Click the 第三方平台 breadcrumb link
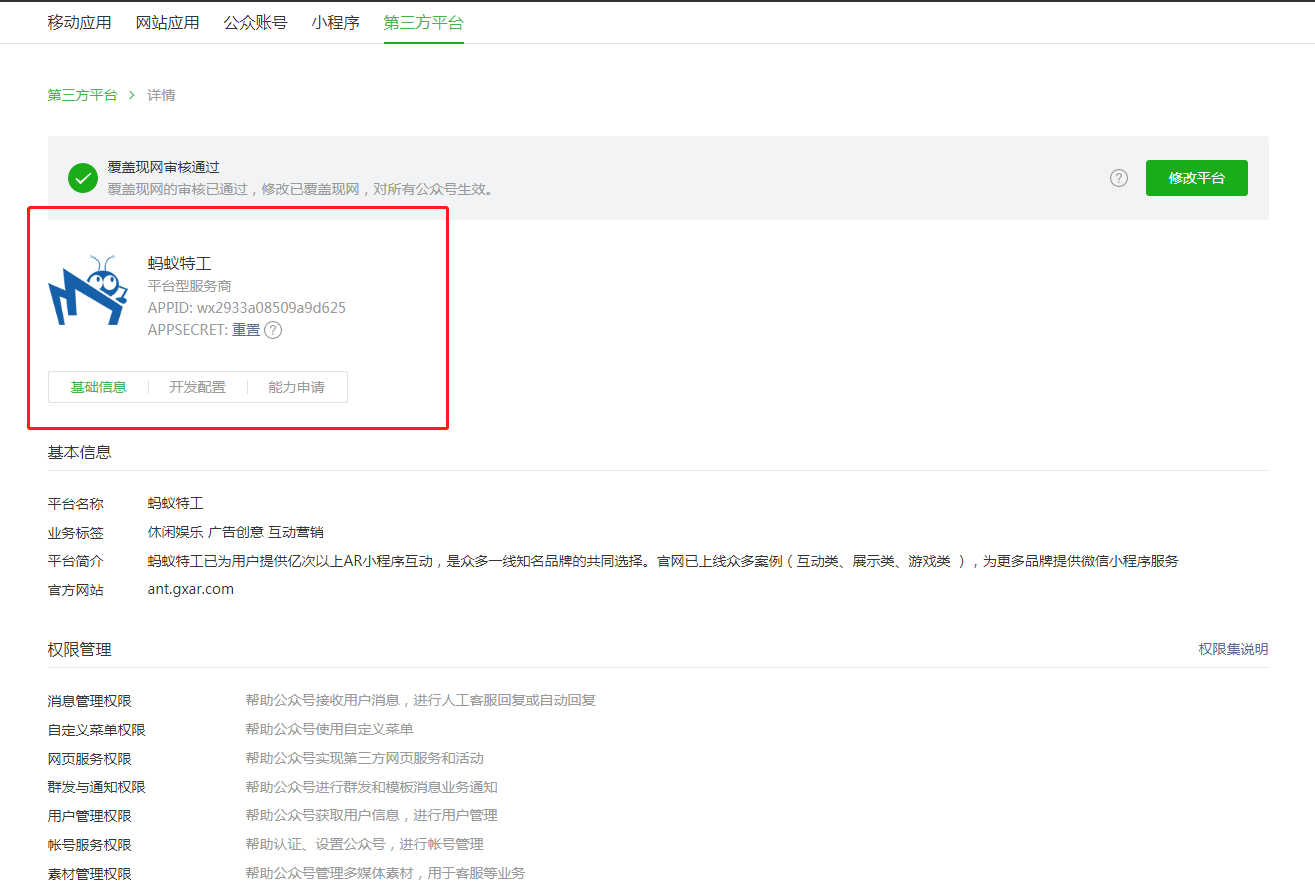 tap(82, 95)
